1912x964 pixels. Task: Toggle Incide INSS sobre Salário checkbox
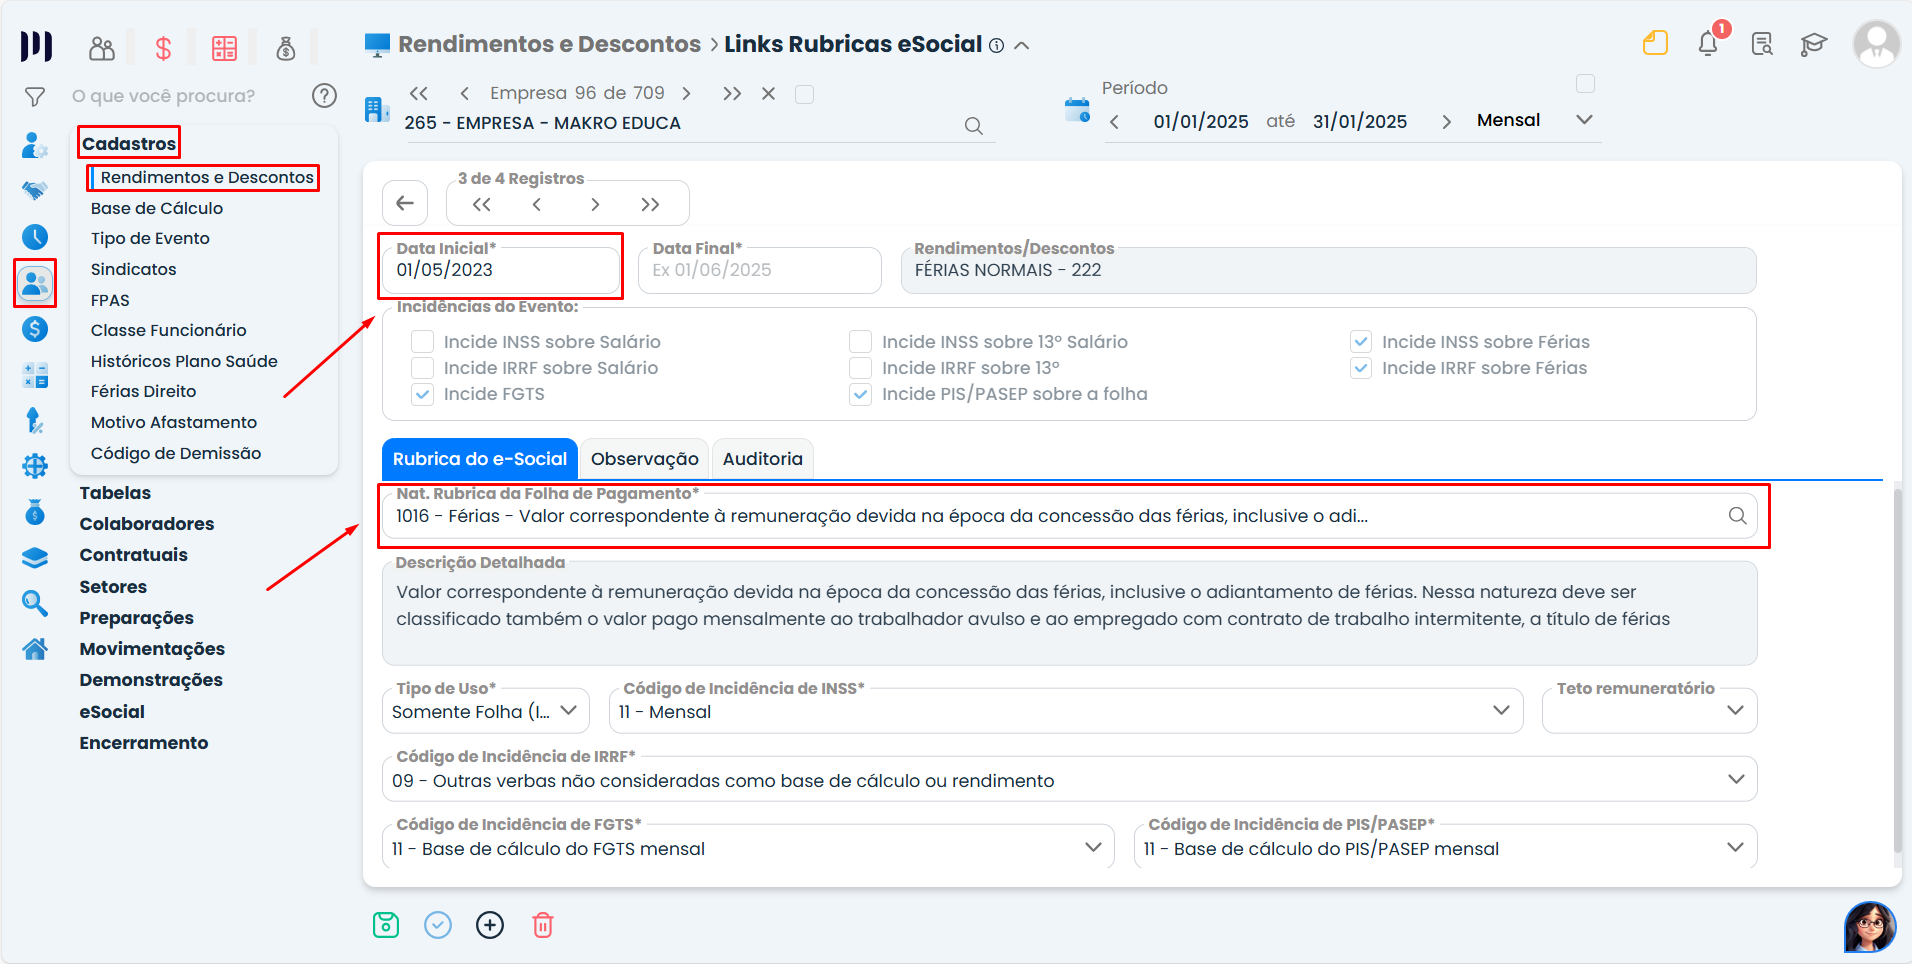(423, 342)
